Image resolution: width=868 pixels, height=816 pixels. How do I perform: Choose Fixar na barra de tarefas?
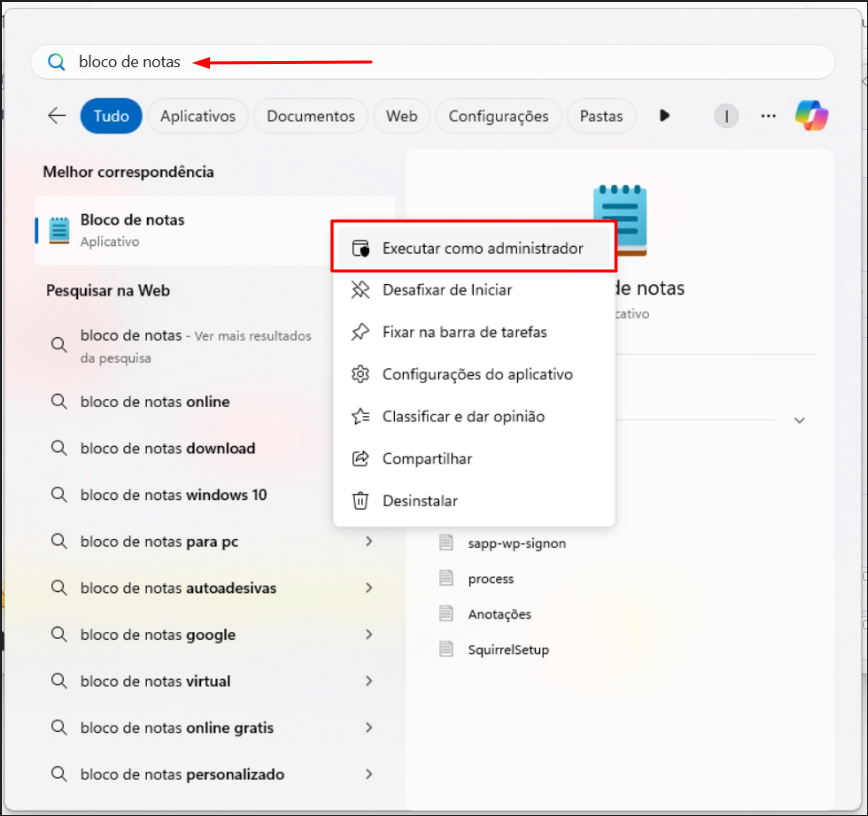474,332
